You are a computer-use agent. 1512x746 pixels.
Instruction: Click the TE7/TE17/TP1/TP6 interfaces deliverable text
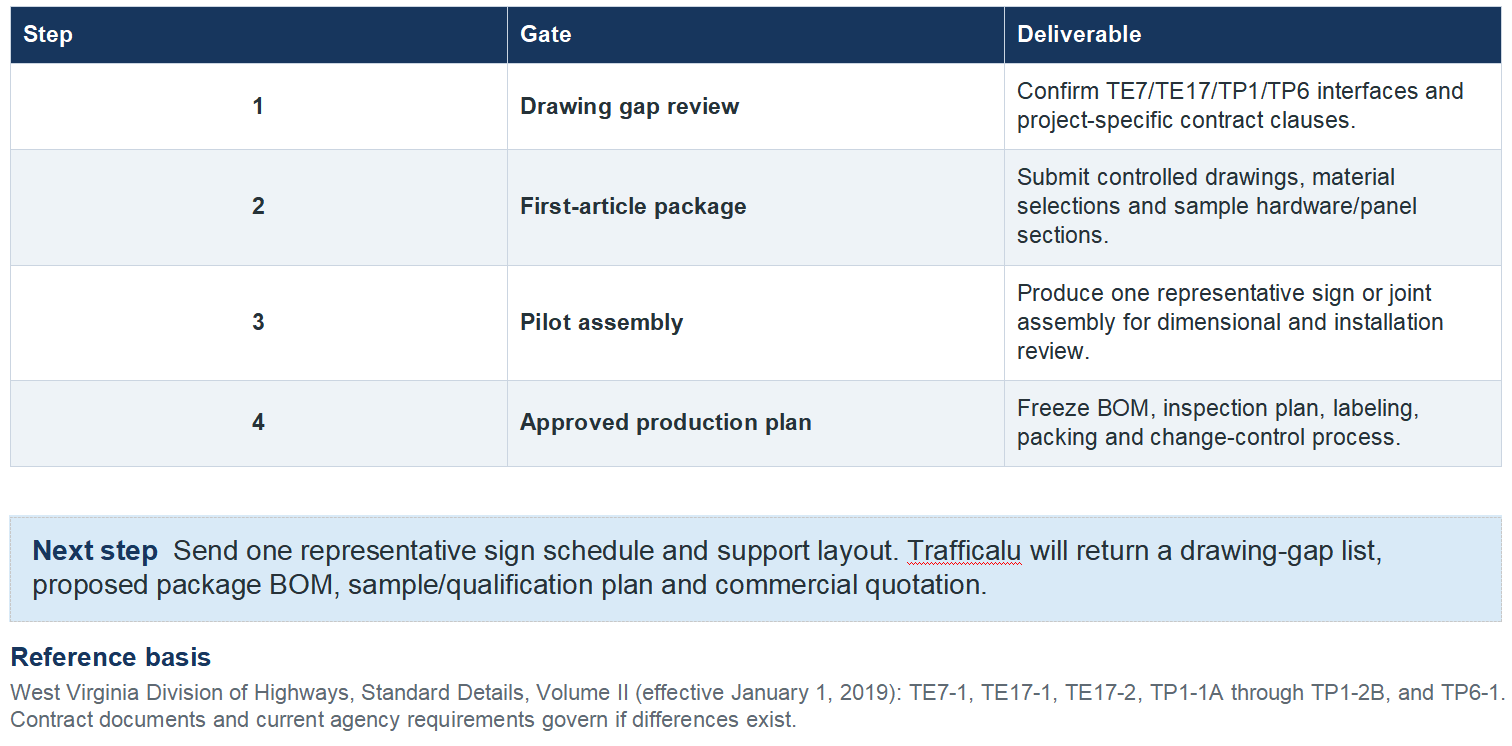(x=1240, y=105)
